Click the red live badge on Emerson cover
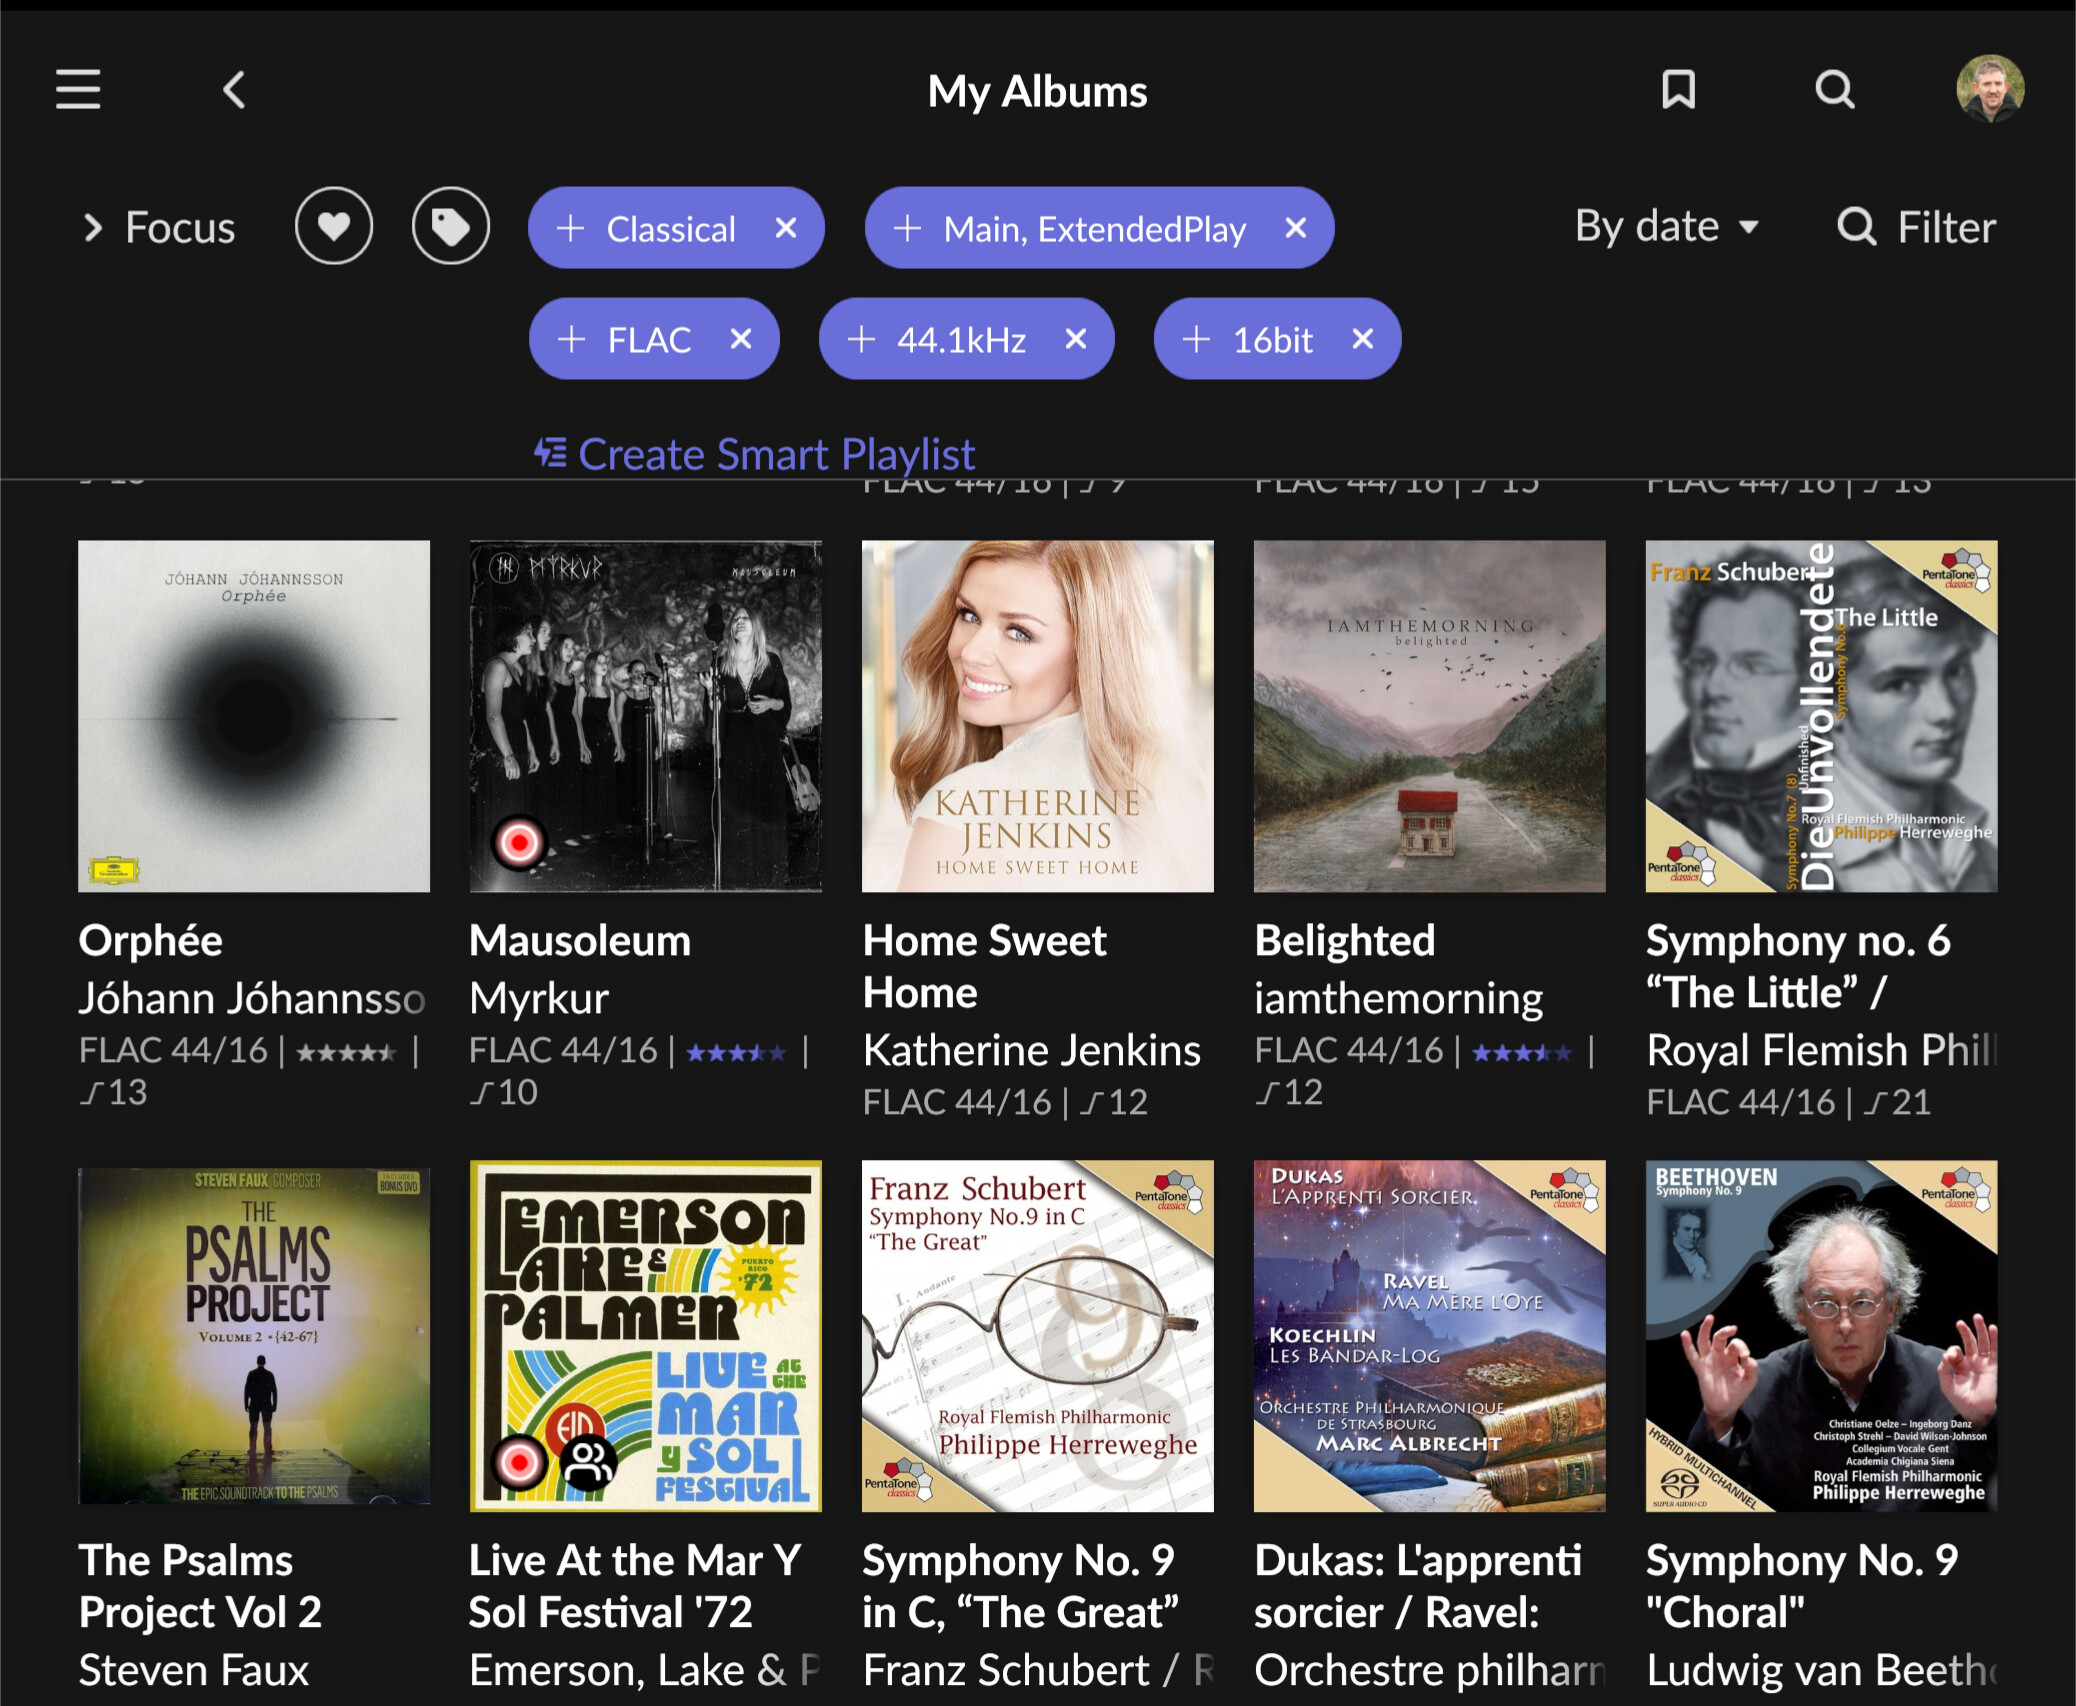Viewport: 2076px width, 1706px height. pos(519,1463)
